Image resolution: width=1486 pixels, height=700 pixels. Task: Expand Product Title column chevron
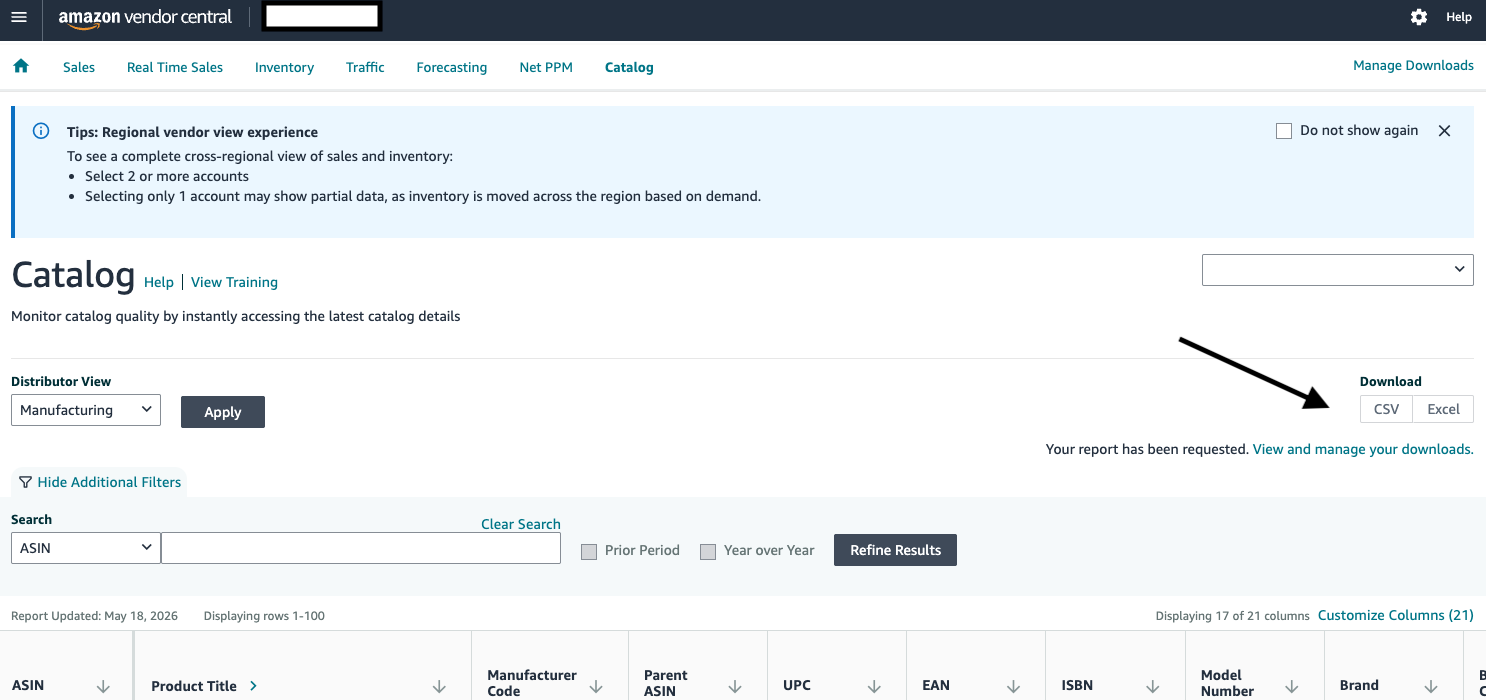tap(253, 685)
